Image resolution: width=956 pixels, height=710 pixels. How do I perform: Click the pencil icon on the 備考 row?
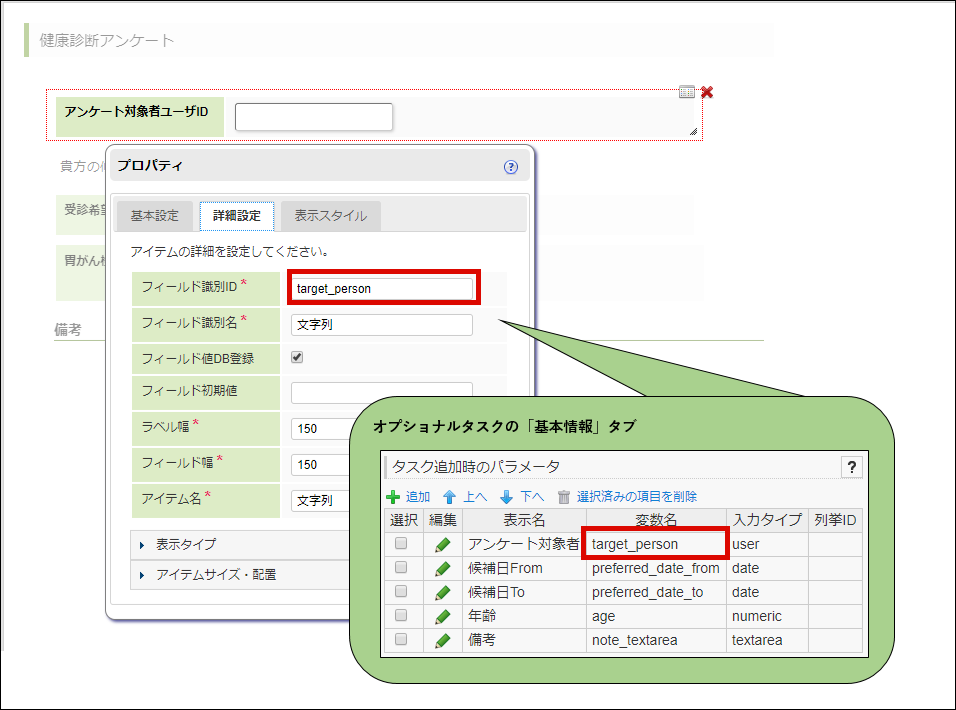442,640
